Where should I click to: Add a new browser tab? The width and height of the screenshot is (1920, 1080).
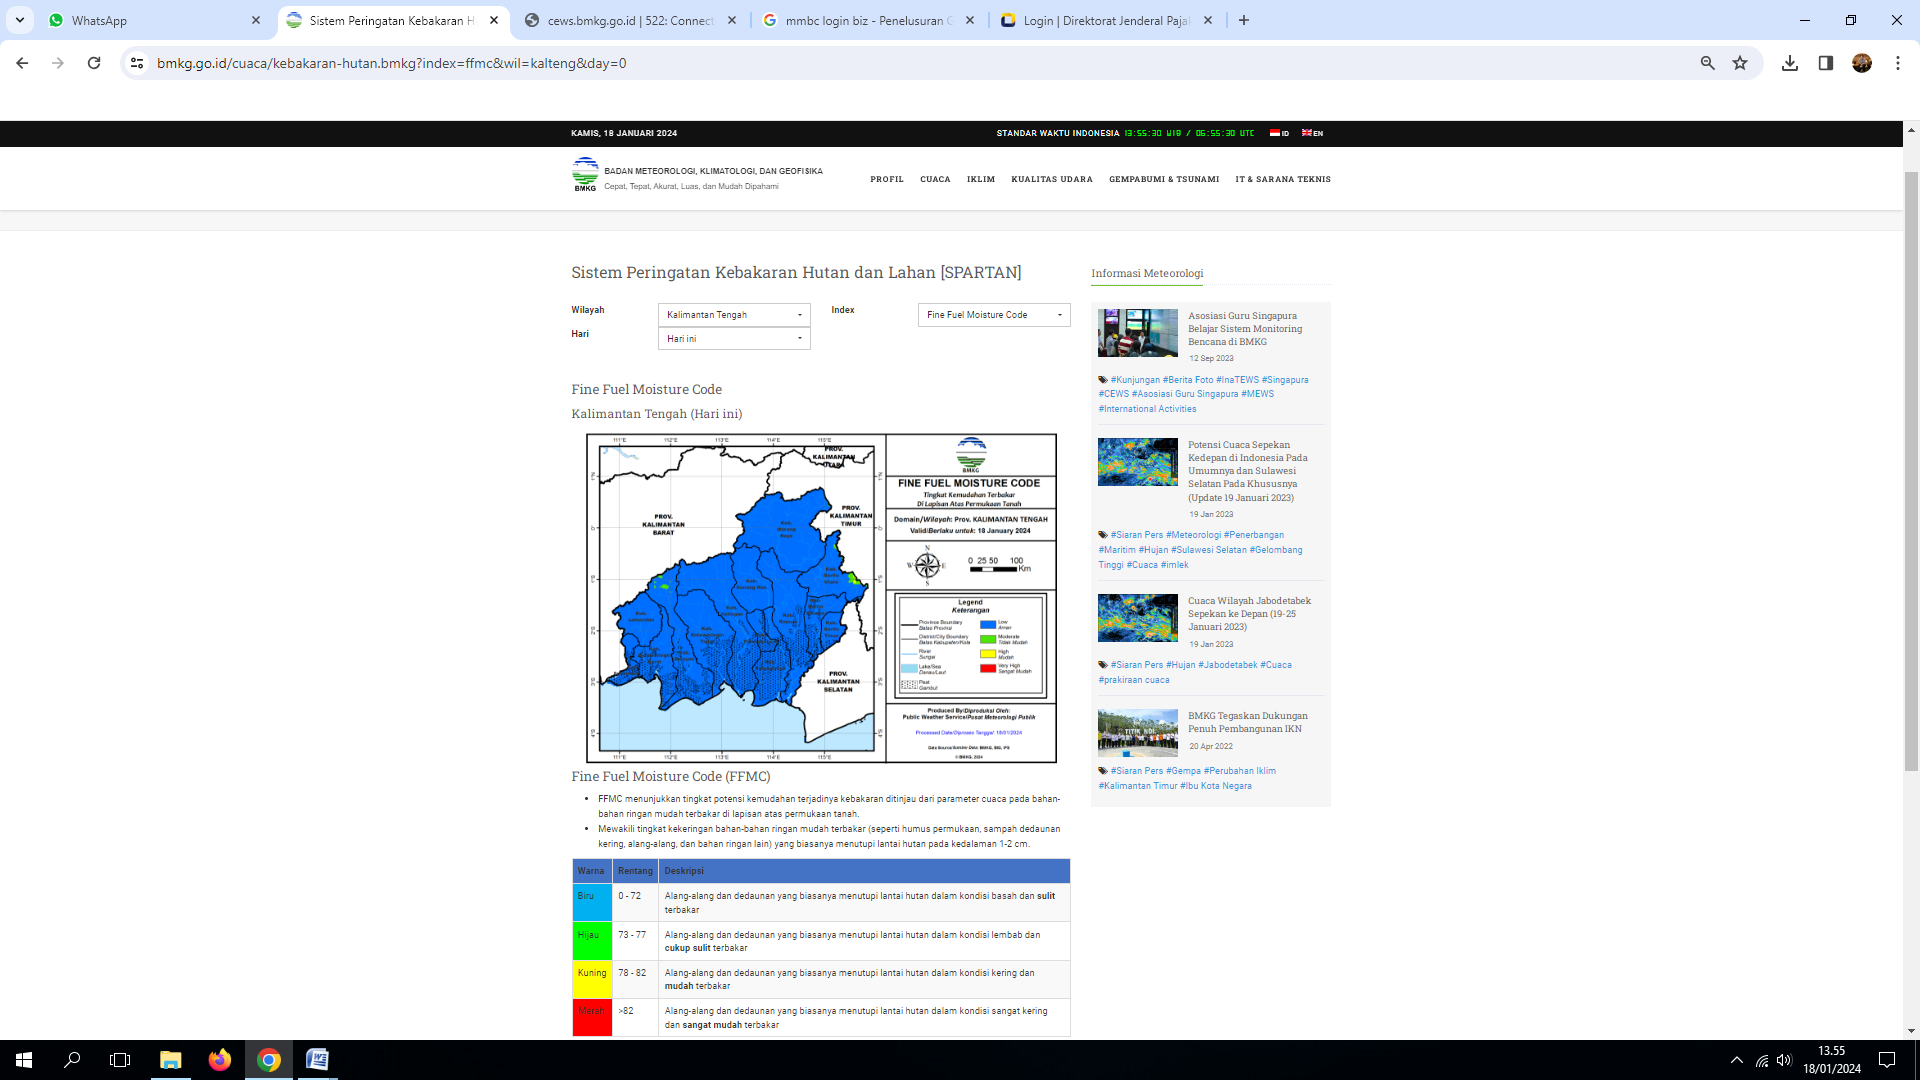pyautogui.click(x=1244, y=20)
